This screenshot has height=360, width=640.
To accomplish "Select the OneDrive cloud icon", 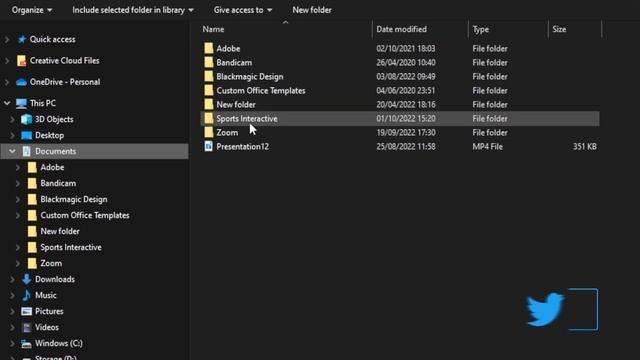I will [x=21, y=82].
